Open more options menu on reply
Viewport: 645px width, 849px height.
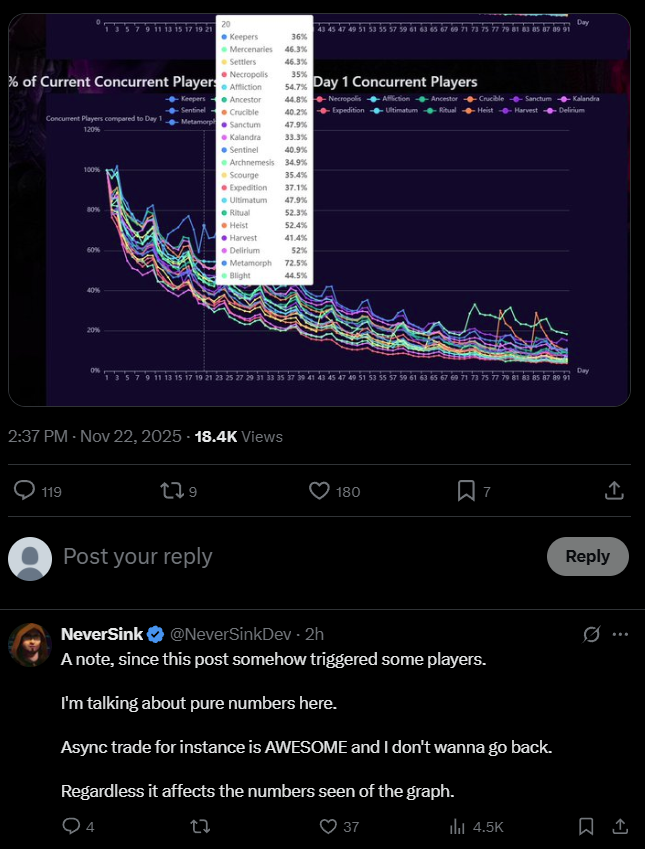(620, 634)
